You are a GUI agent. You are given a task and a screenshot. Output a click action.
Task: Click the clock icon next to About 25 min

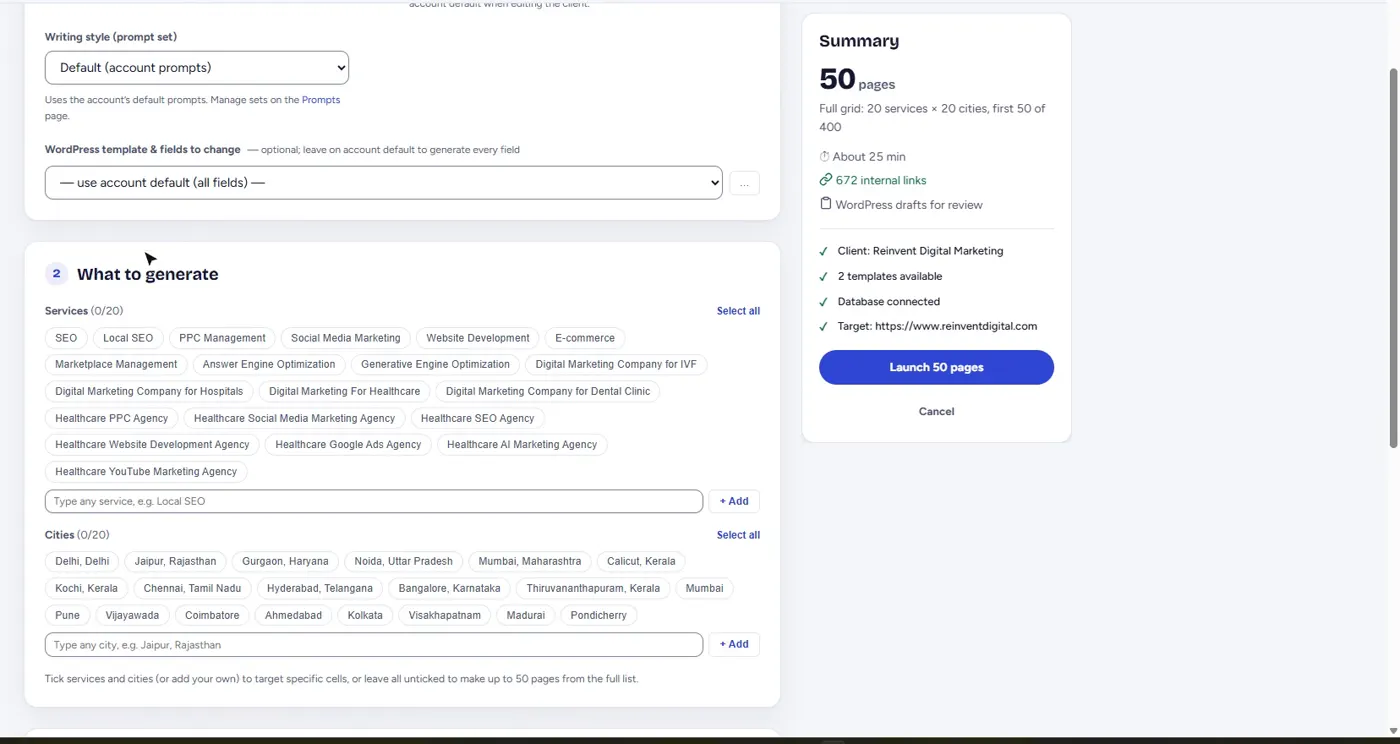(825, 156)
